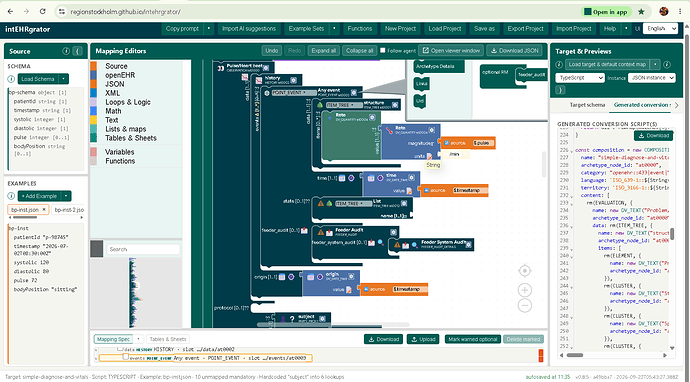The width and height of the screenshot is (690, 382).
Task: Click Open viewer window button
Action: [x=451, y=51]
